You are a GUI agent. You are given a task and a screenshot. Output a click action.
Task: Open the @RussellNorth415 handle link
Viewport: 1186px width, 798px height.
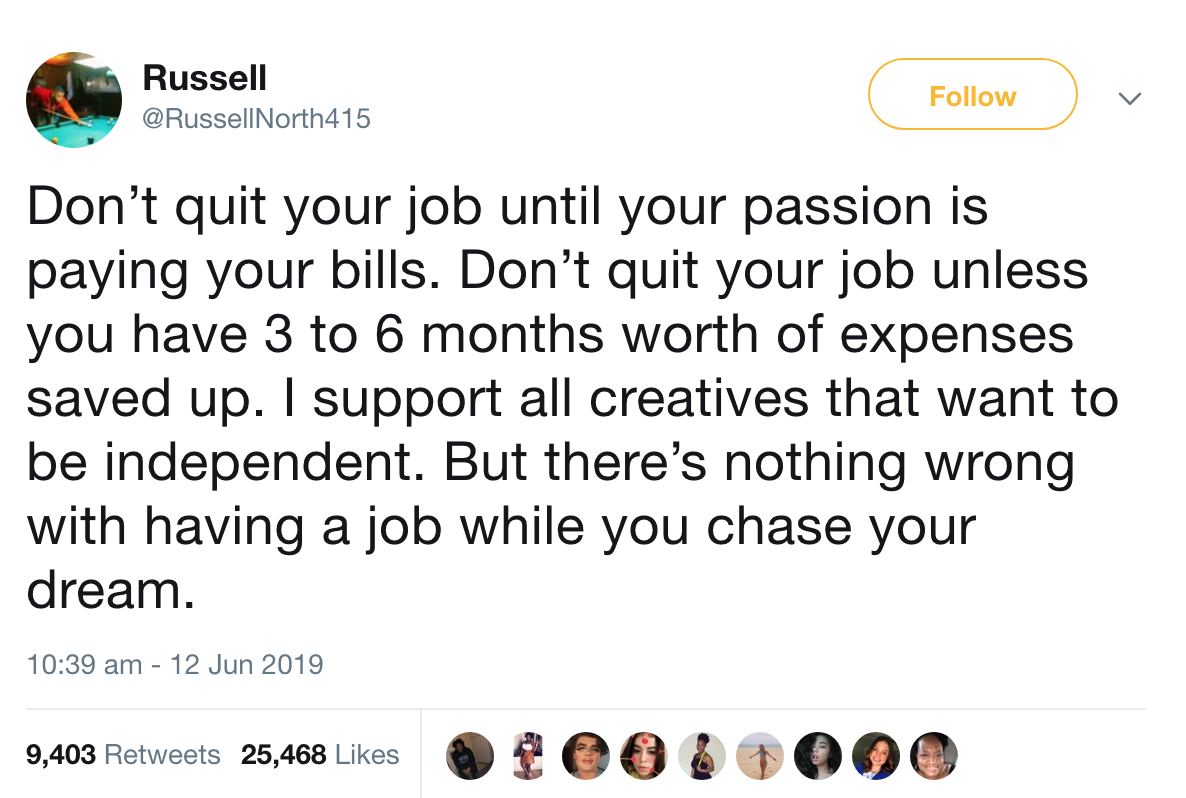[256, 118]
